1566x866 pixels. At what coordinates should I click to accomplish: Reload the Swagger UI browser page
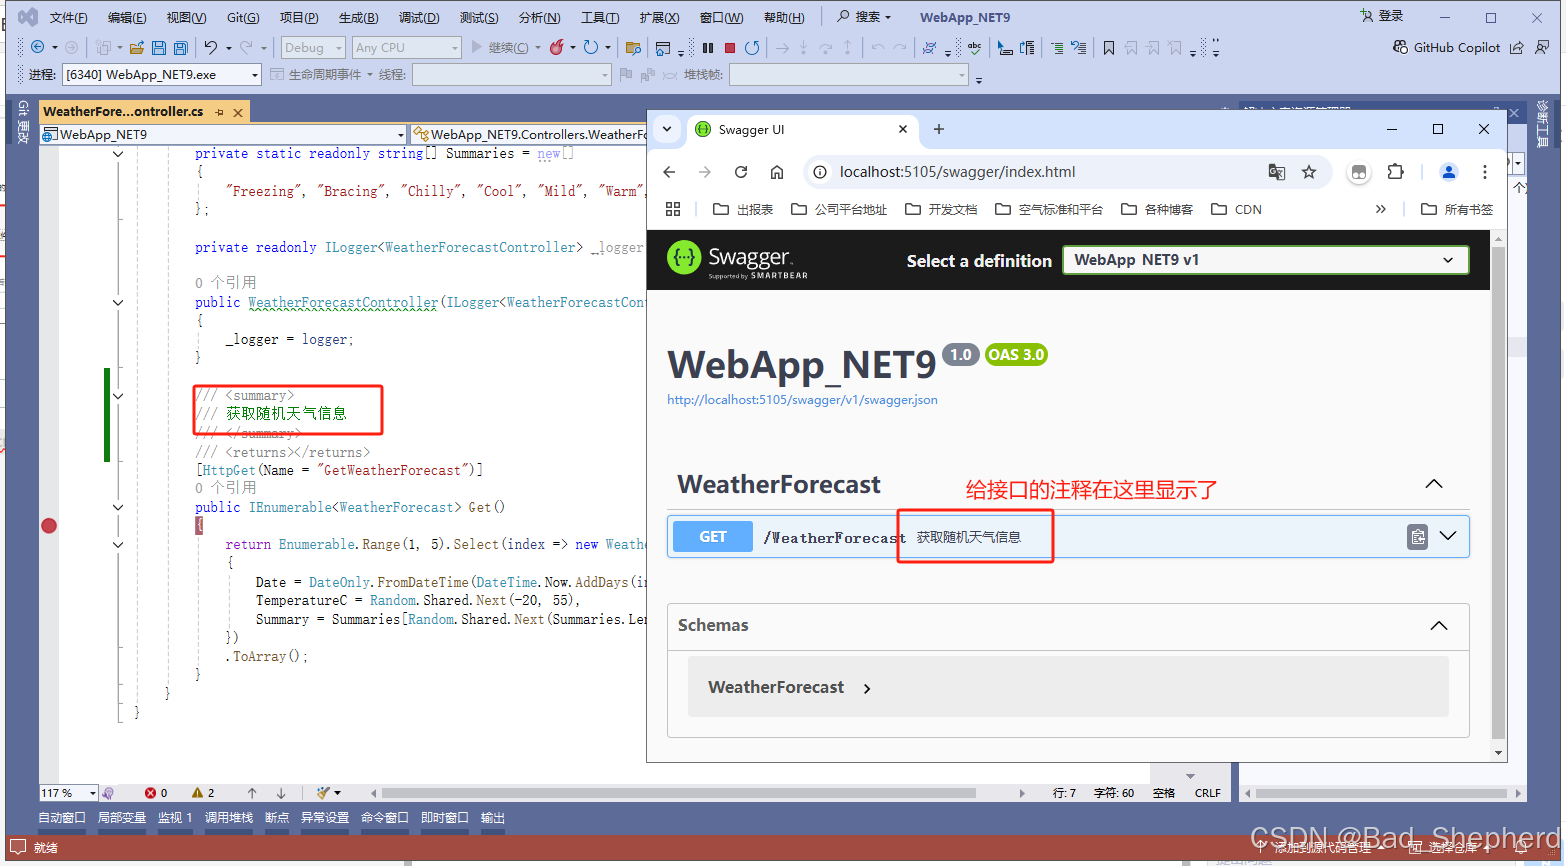[x=741, y=172]
